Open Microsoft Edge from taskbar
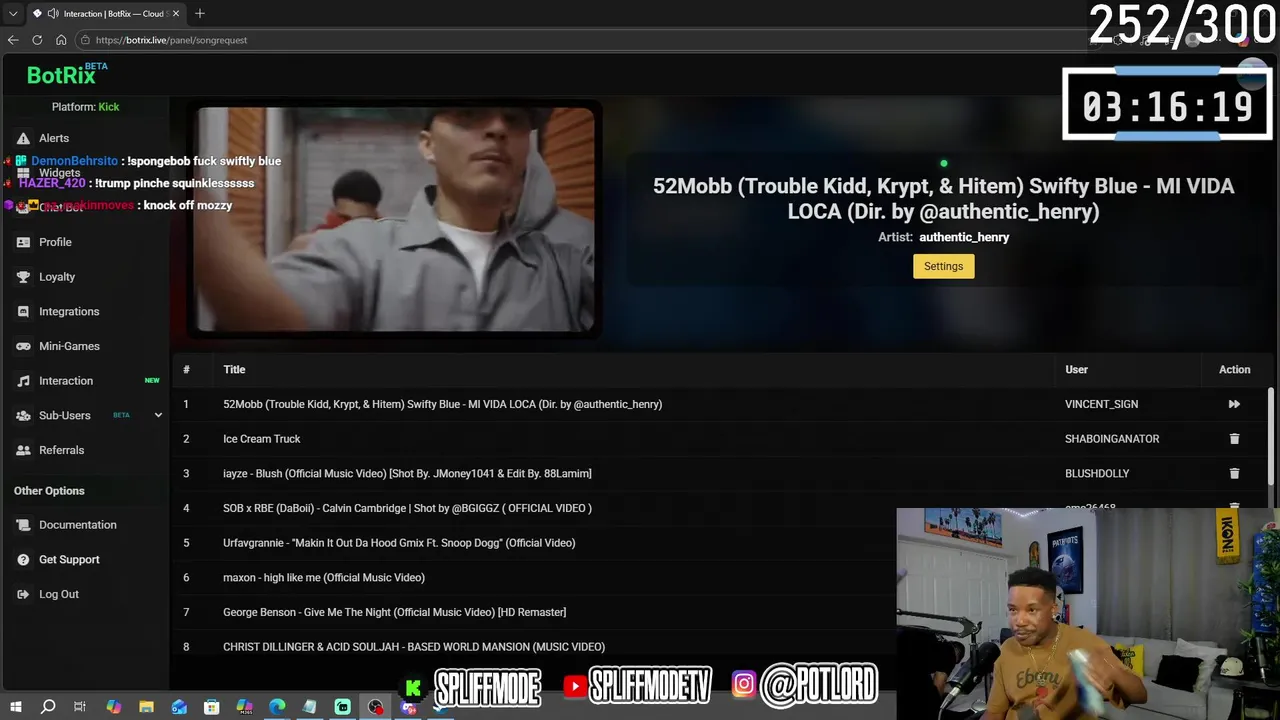The height and width of the screenshot is (720, 1280). point(277,707)
